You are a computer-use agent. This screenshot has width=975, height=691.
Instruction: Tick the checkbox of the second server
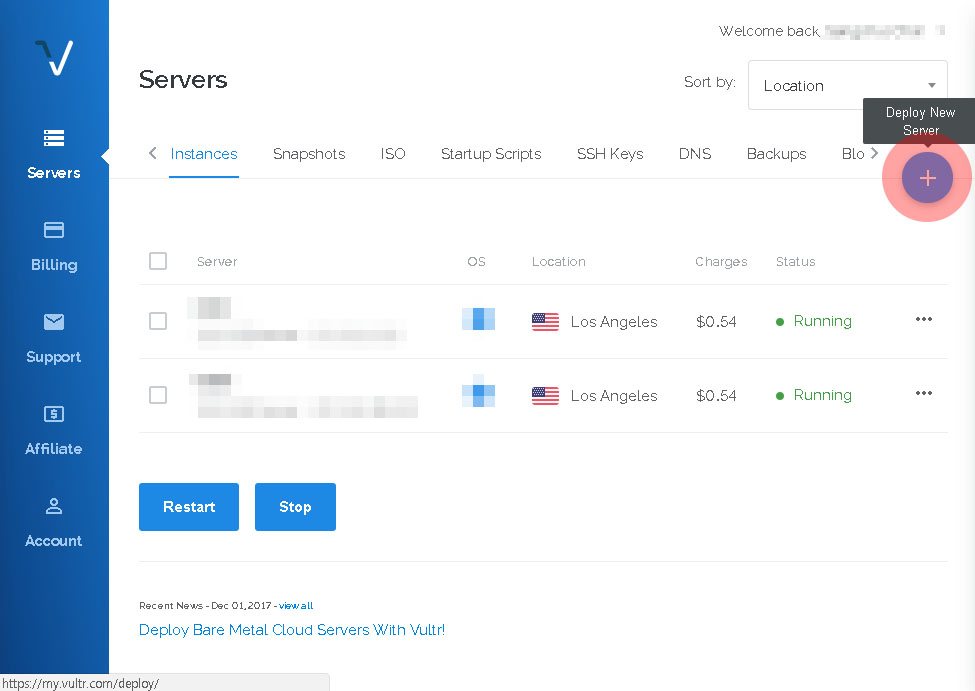(x=158, y=395)
